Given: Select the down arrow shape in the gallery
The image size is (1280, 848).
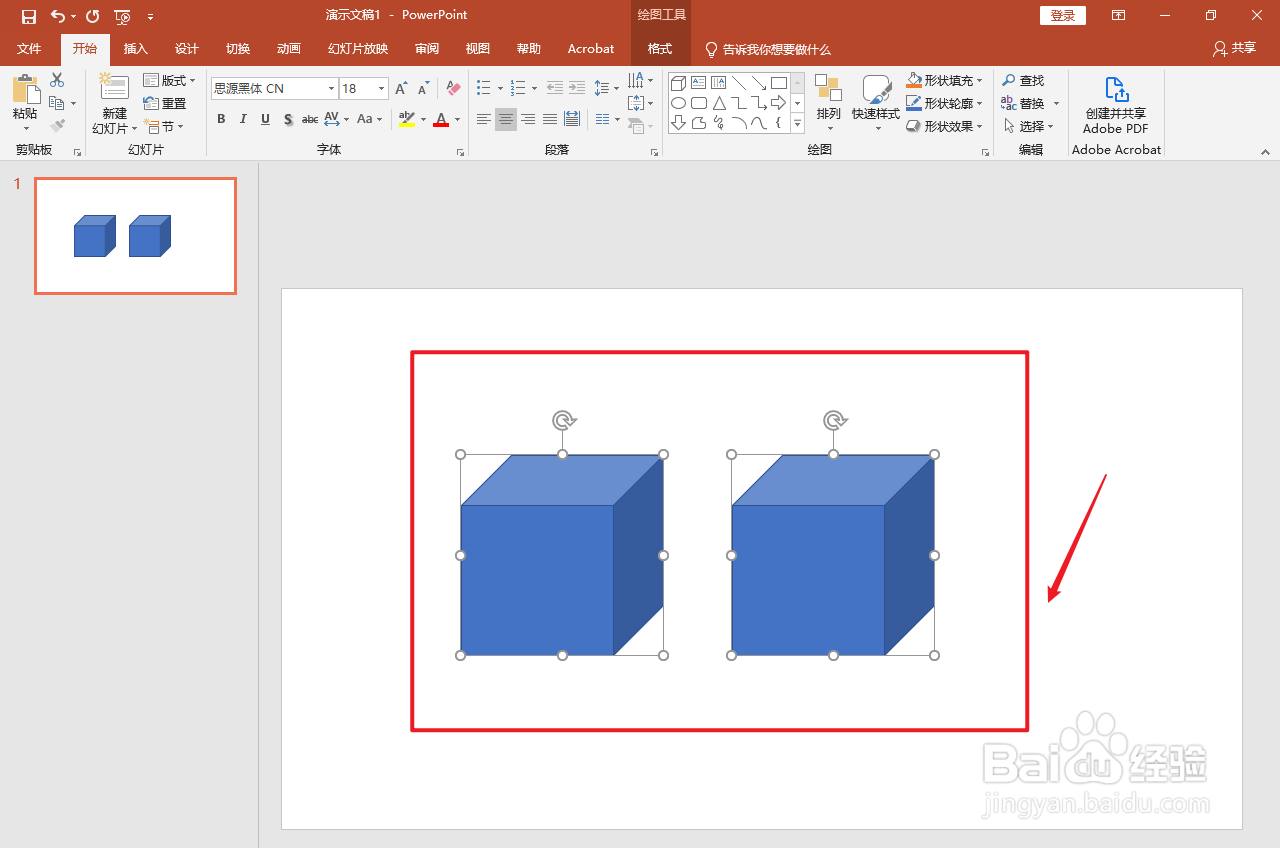Looking at the screenshot, I should click(x=678, y=123).
